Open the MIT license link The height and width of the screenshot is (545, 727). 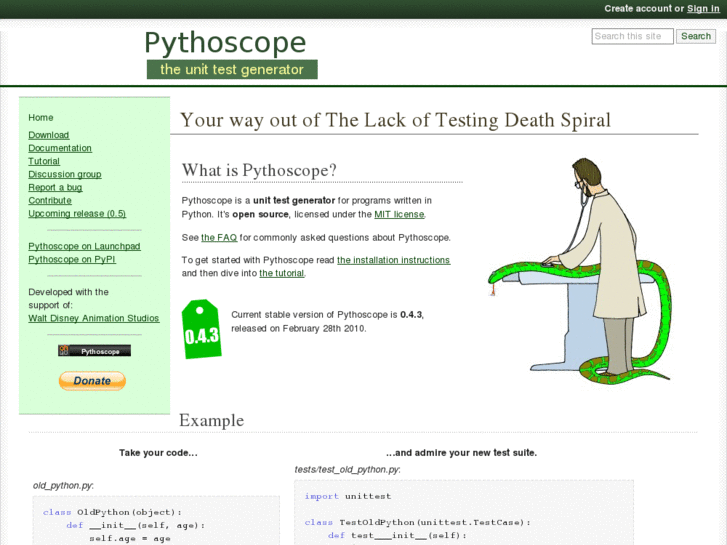click(x=399, y=214)
